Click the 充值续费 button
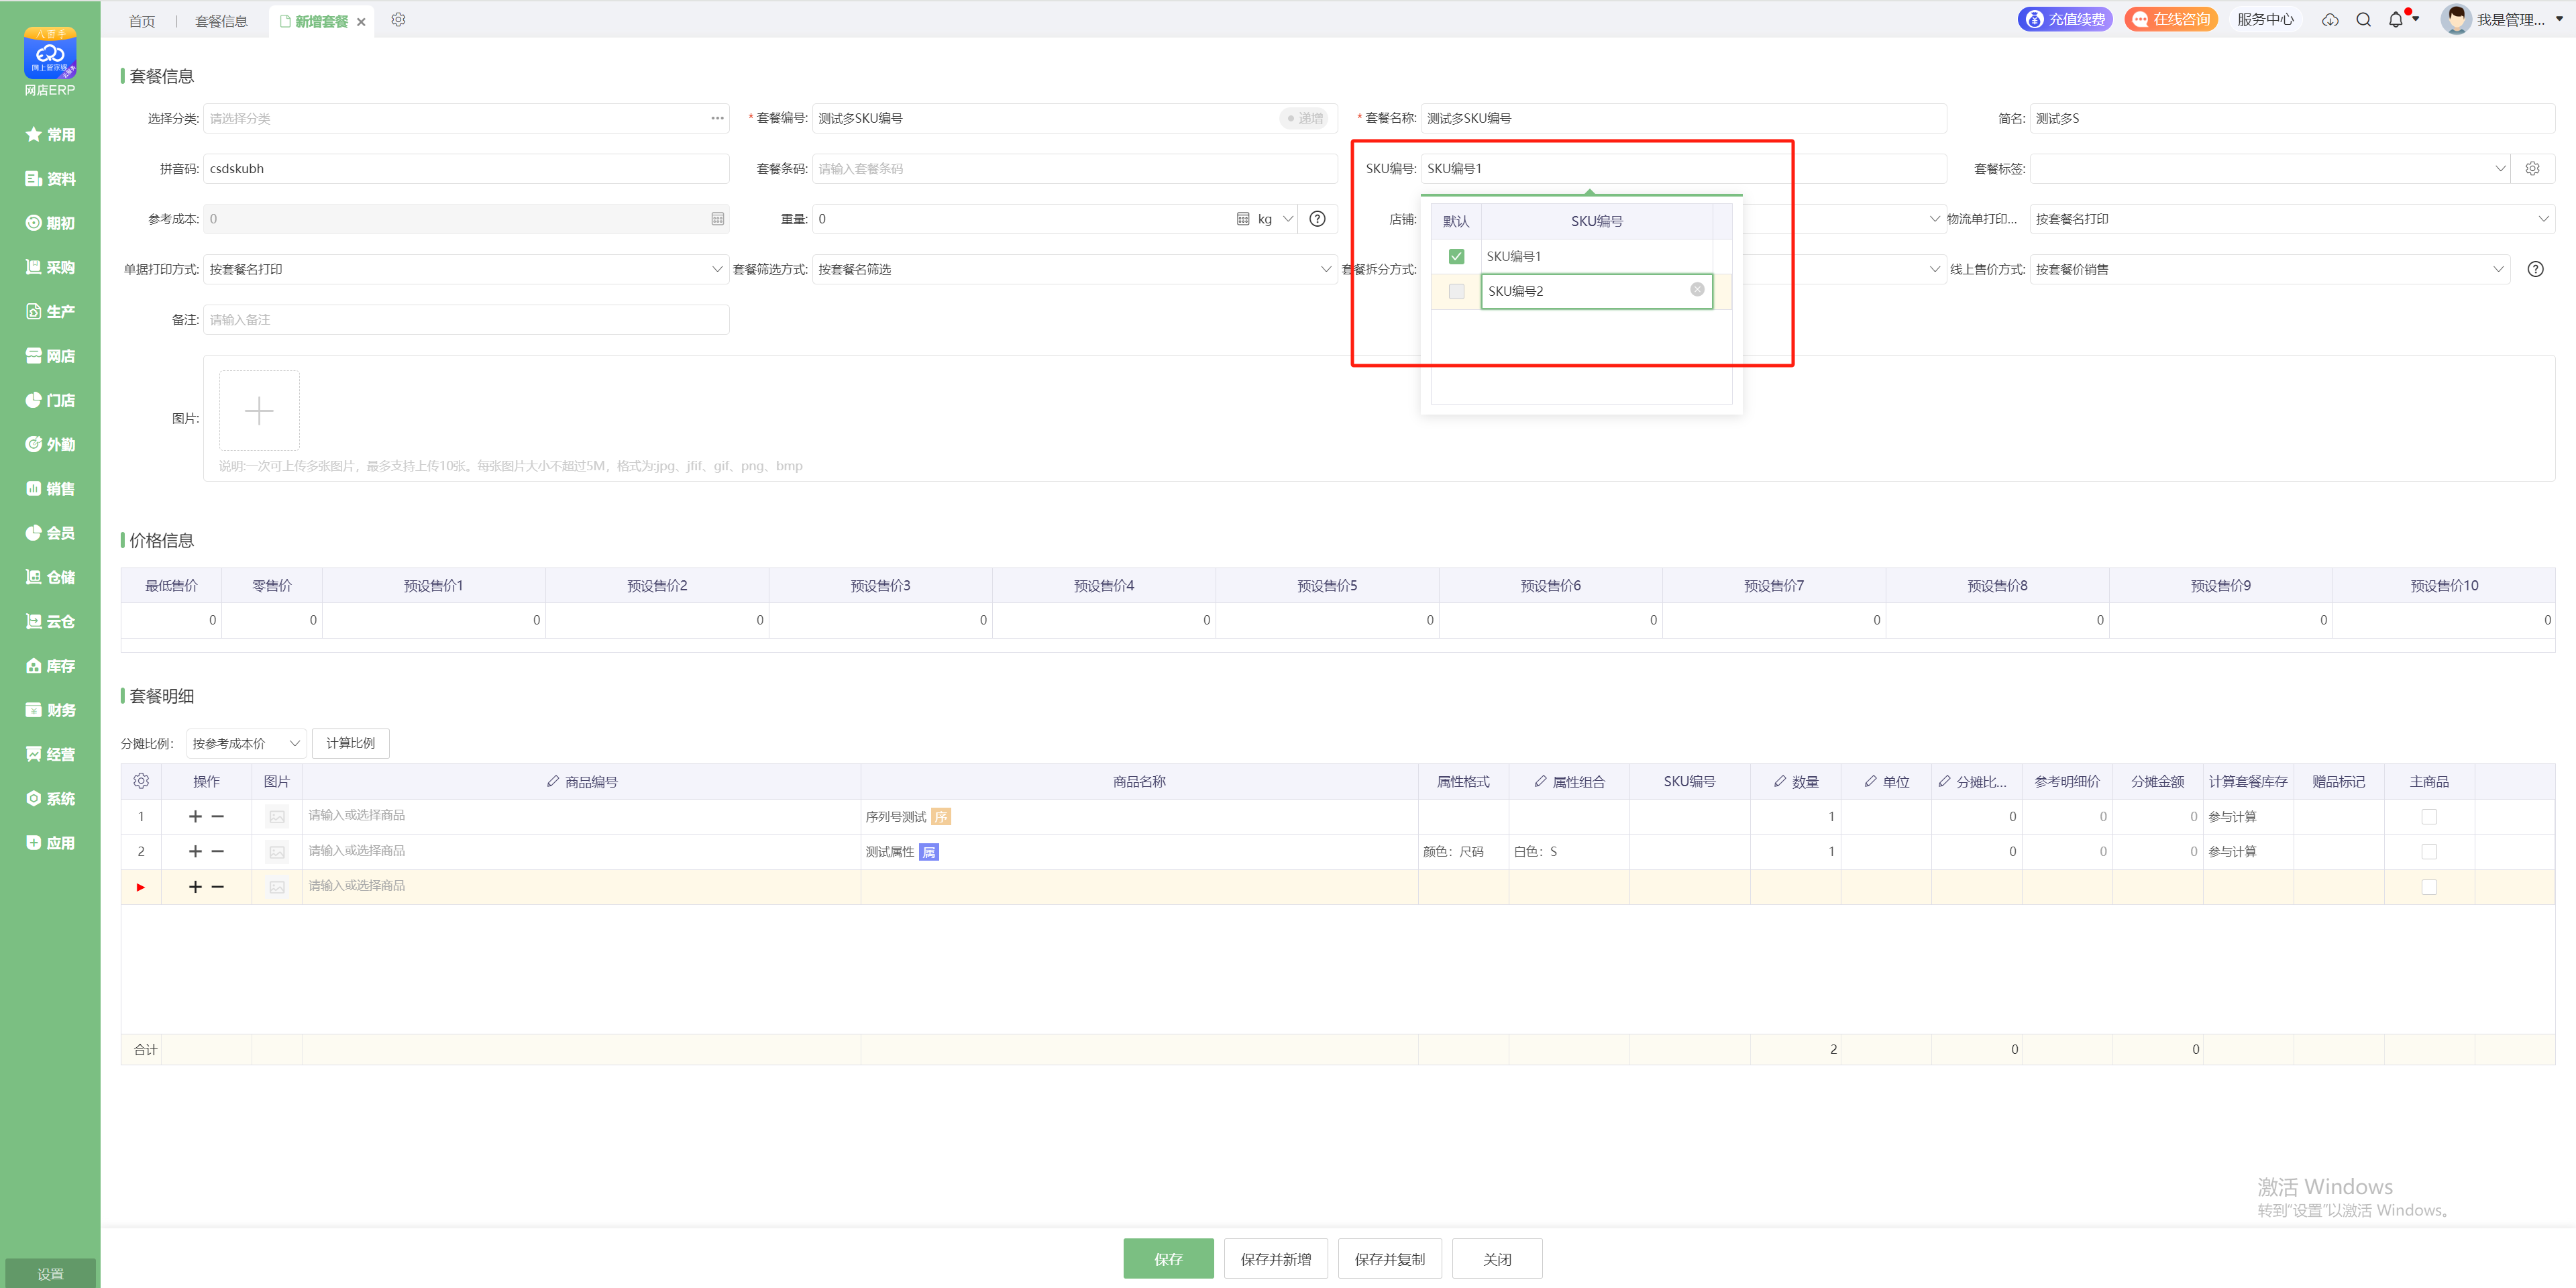The width and height of the screenshot is (2576, 1288). [x=2065, y=19]
